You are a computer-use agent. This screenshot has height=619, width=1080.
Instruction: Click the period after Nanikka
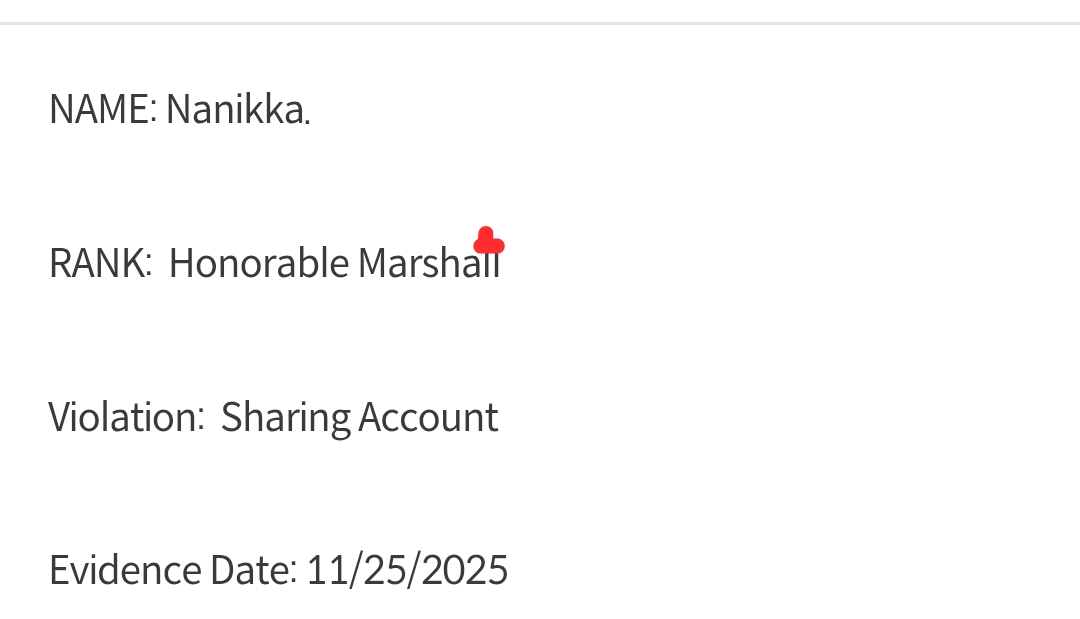(x=307, y=122)
